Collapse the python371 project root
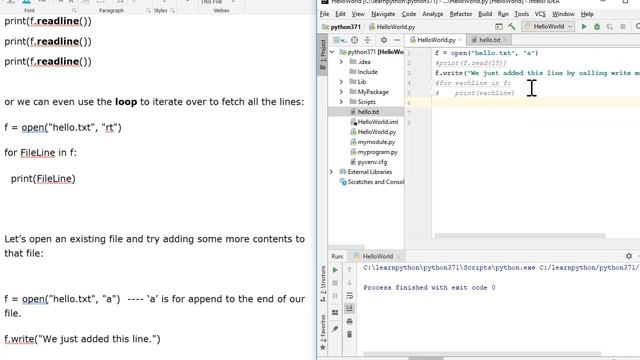 (332, 52)
